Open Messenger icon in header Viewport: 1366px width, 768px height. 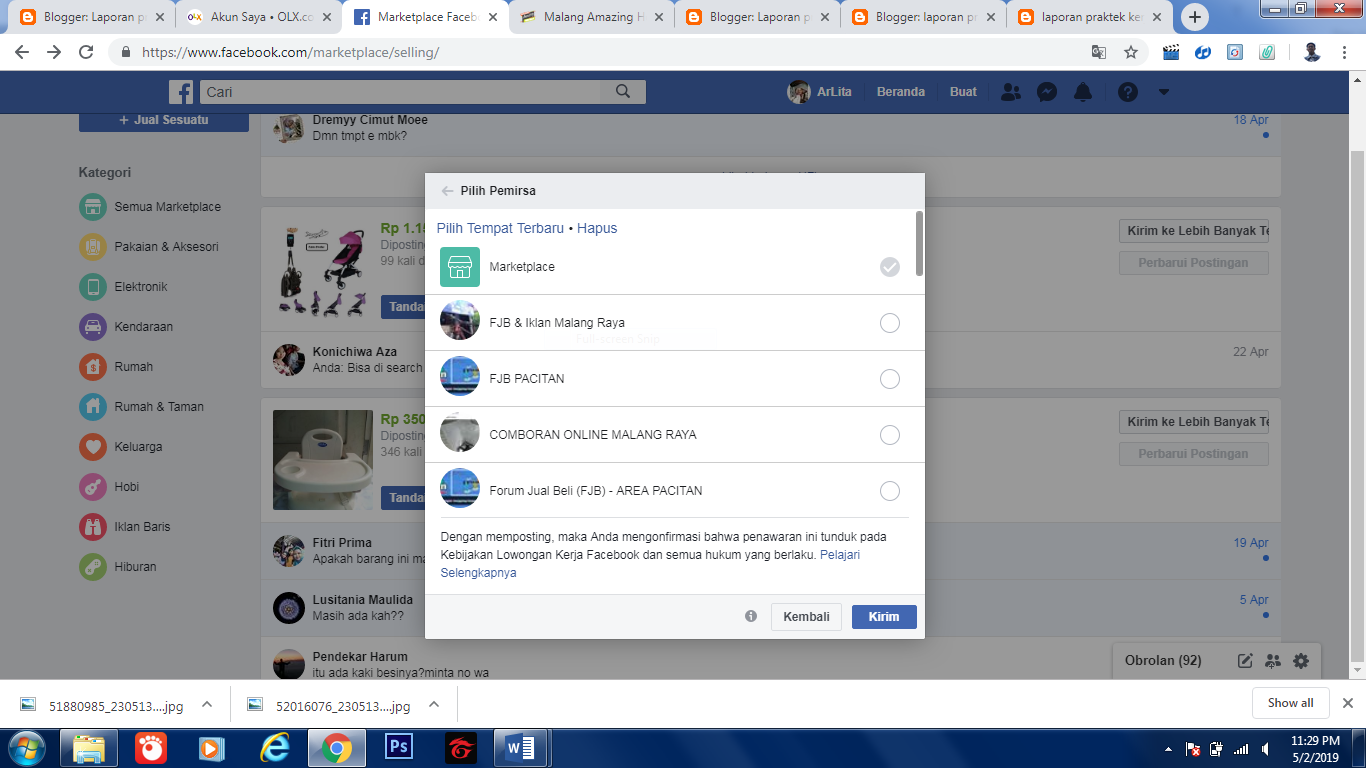pyautogui.click(x=1047, y=92)
